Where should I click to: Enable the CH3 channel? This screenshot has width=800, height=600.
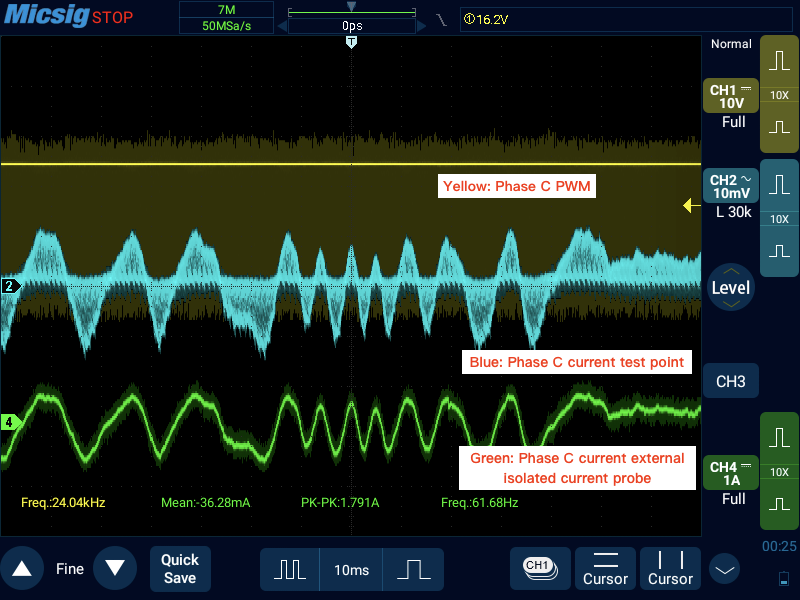tap(730, 381)
